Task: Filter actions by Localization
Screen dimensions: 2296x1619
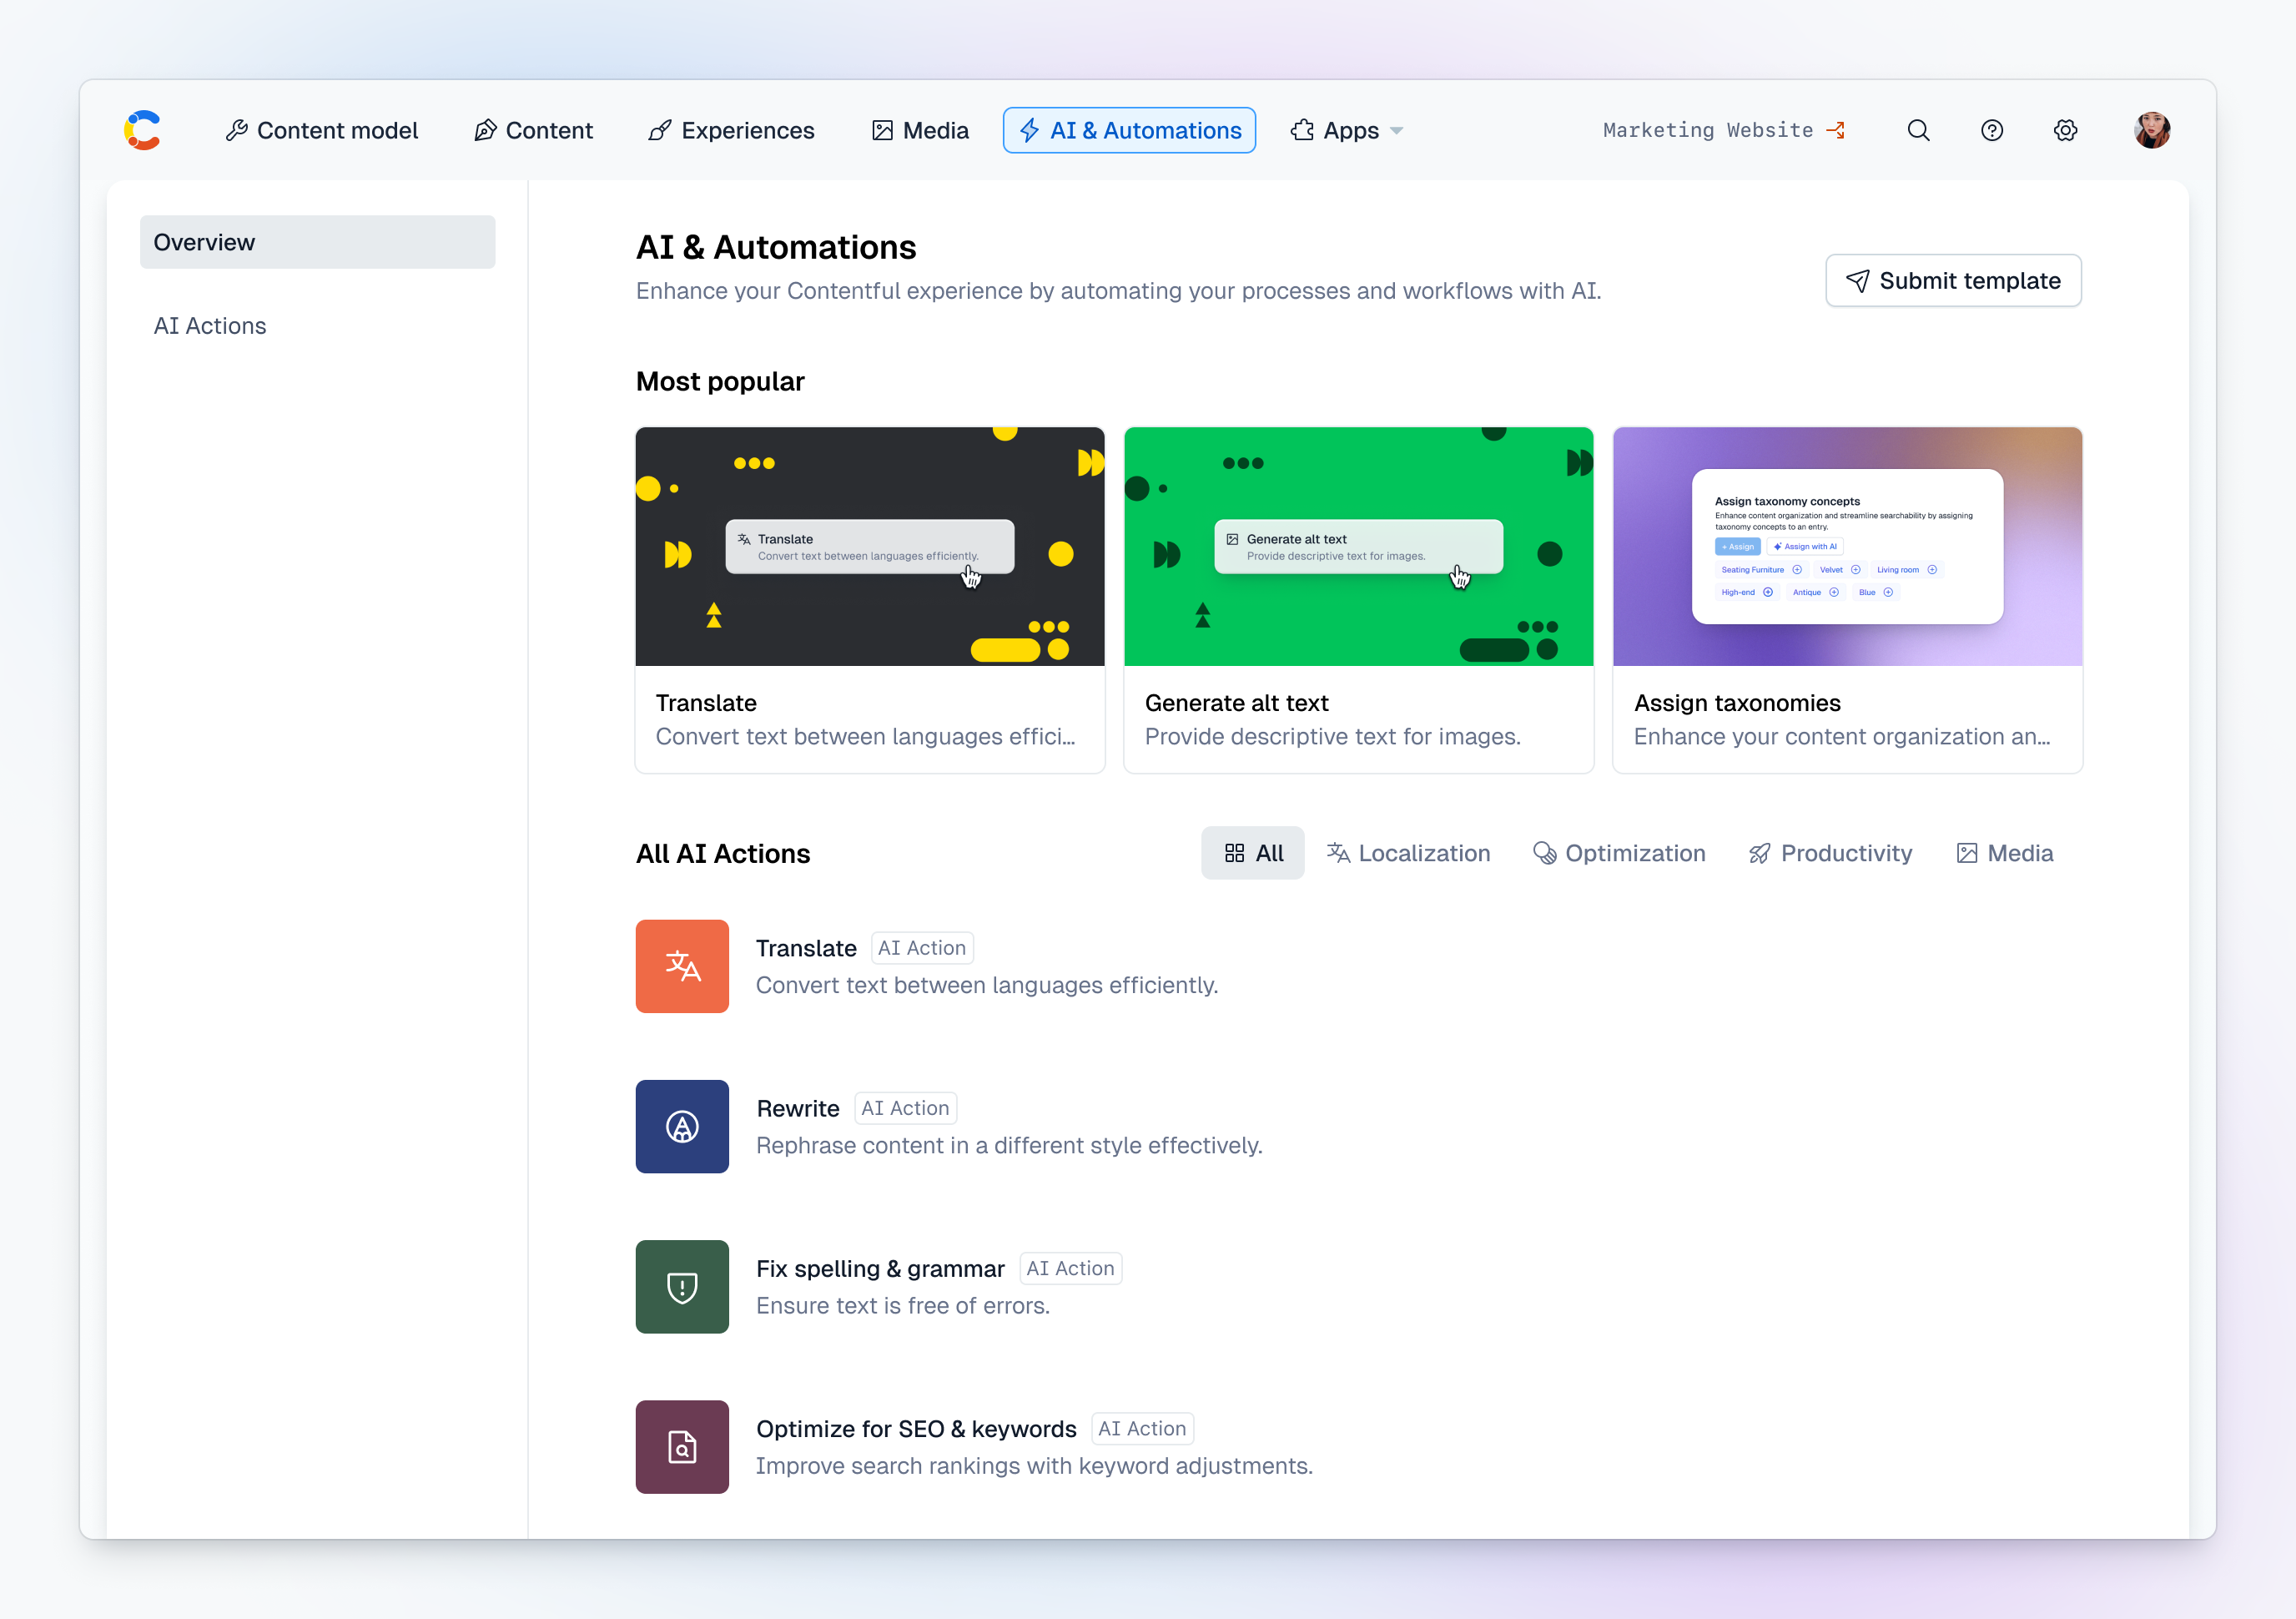Action: [x=1408, y=853]
